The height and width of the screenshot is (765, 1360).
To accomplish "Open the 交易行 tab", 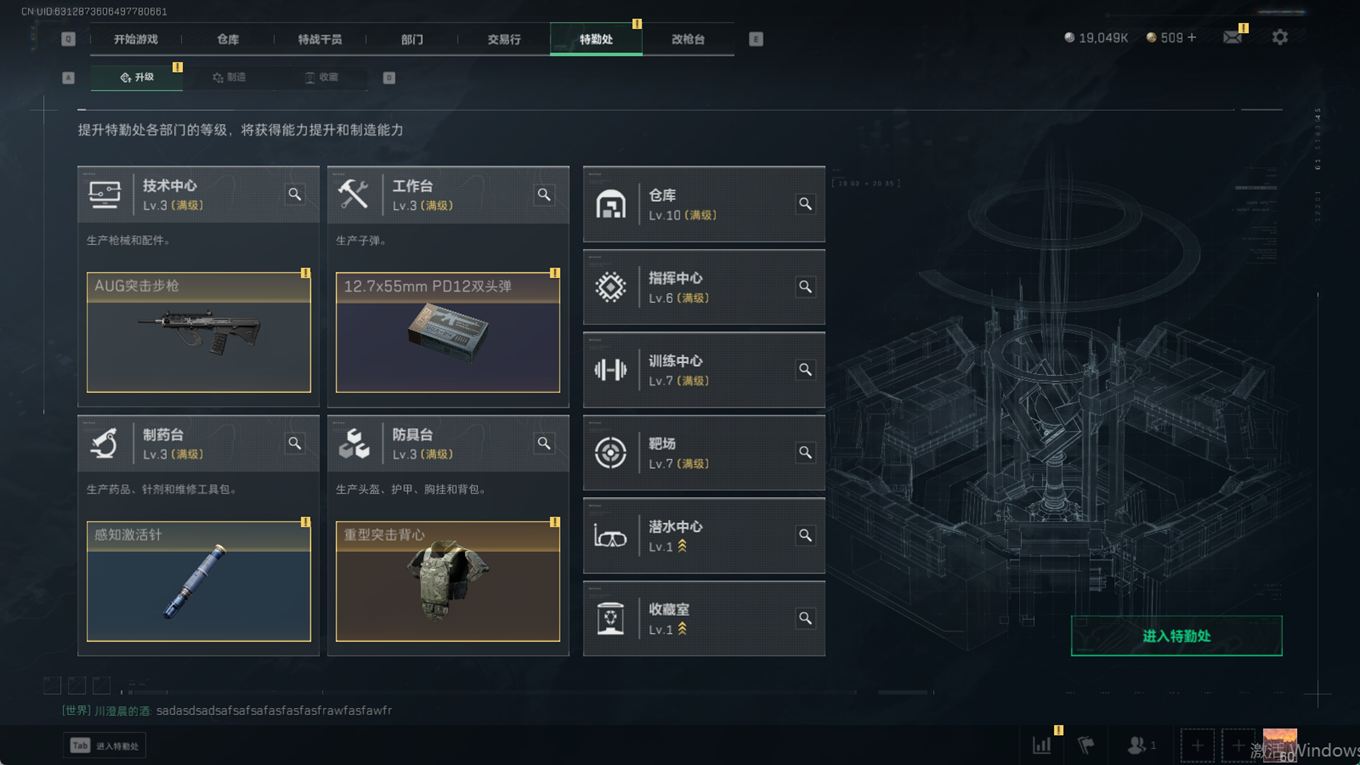I will tap(504, 39).
